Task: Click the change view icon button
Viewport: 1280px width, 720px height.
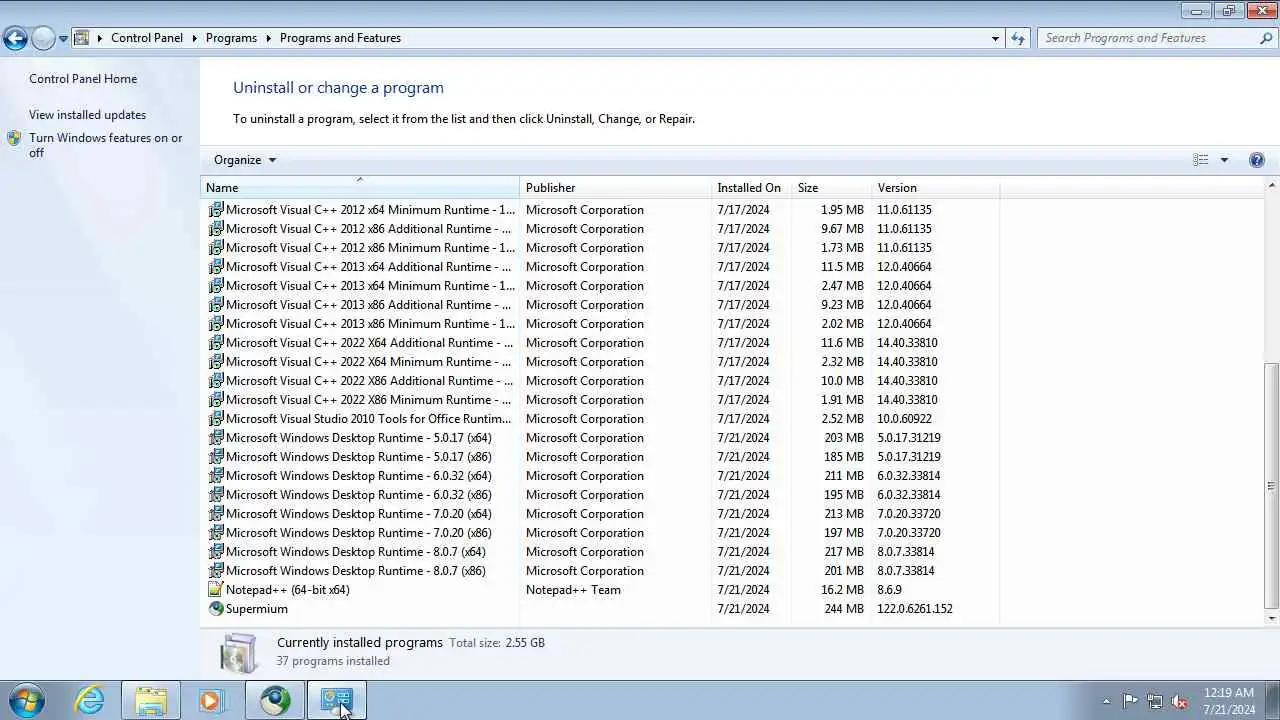Action: pos(1201,160)
